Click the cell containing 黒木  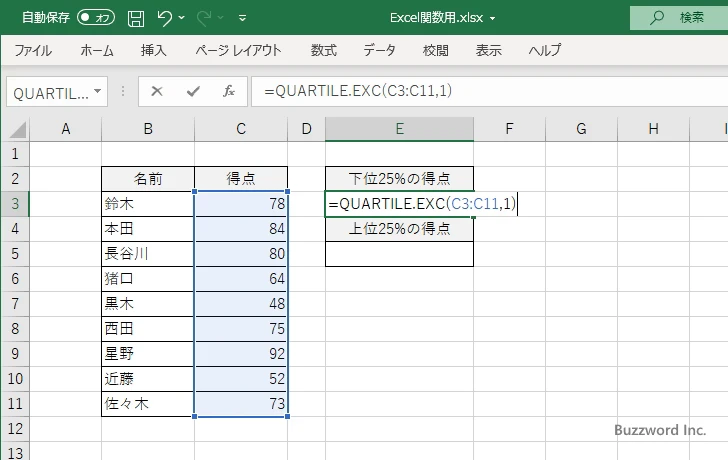pyautogui.click(x=148, y=304)
